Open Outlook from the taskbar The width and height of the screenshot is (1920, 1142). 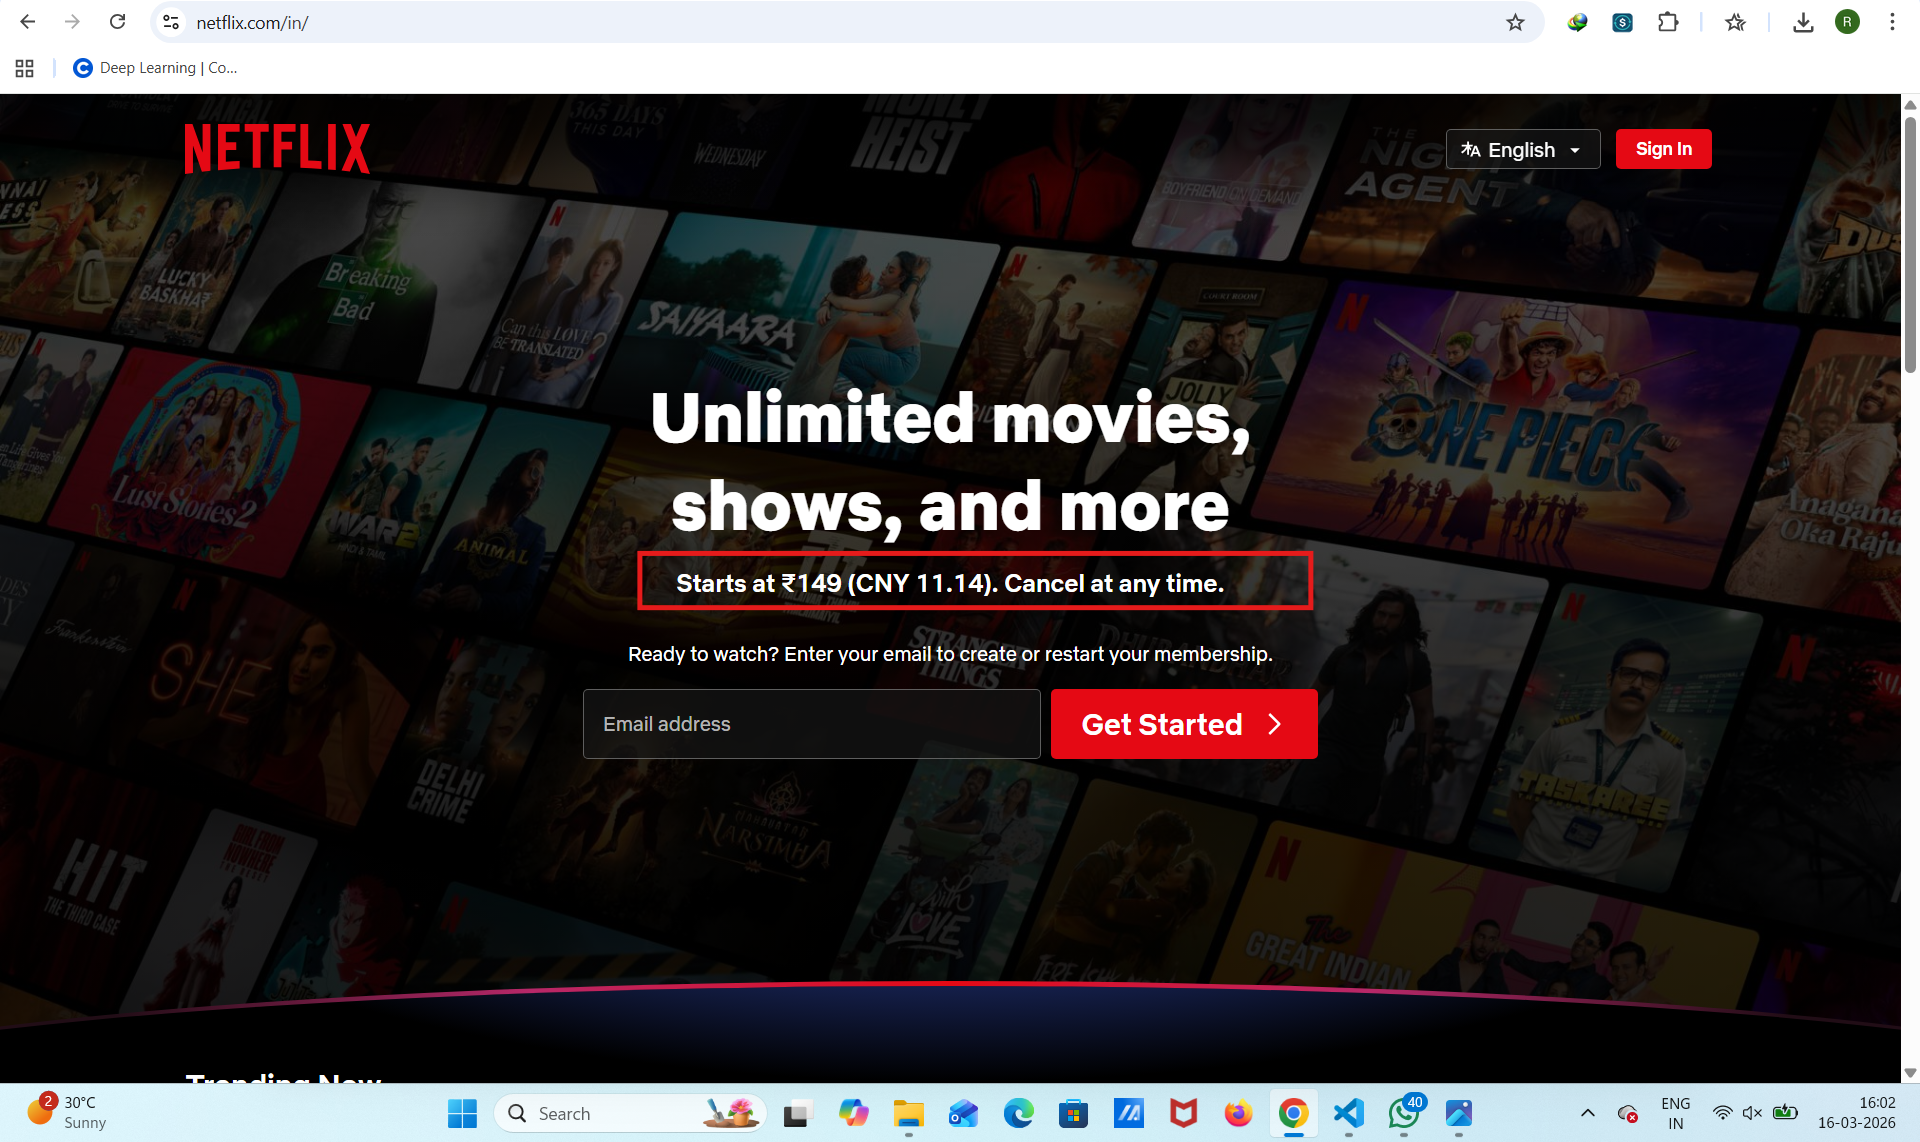(963, 1113)
